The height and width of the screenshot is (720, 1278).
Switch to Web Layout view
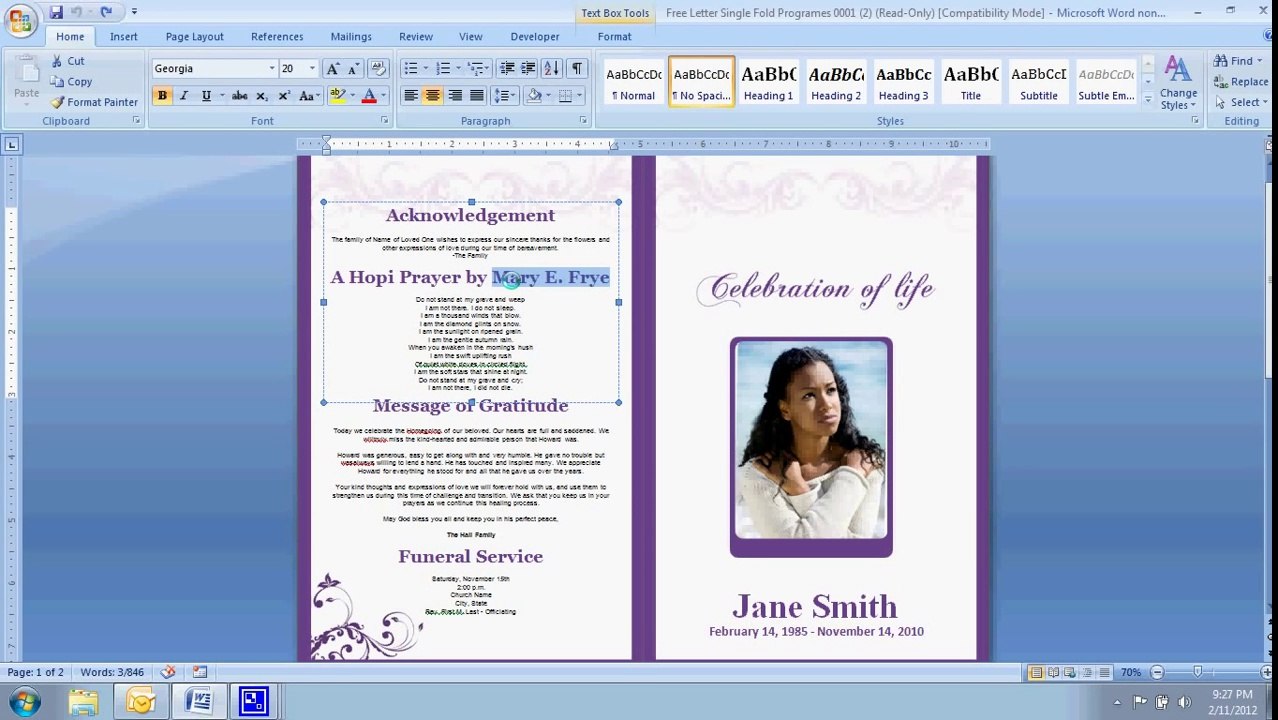(x=1069, y=673)
